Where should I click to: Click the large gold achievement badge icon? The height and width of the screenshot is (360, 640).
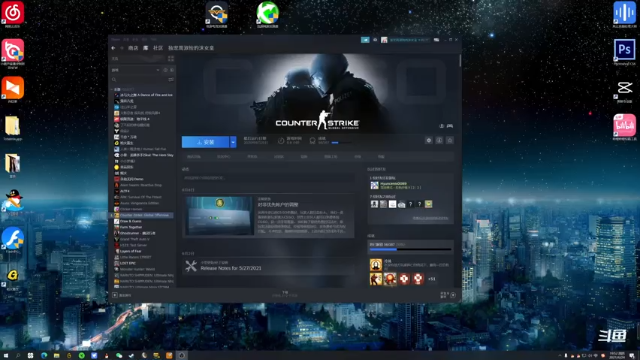pos(376,265)
